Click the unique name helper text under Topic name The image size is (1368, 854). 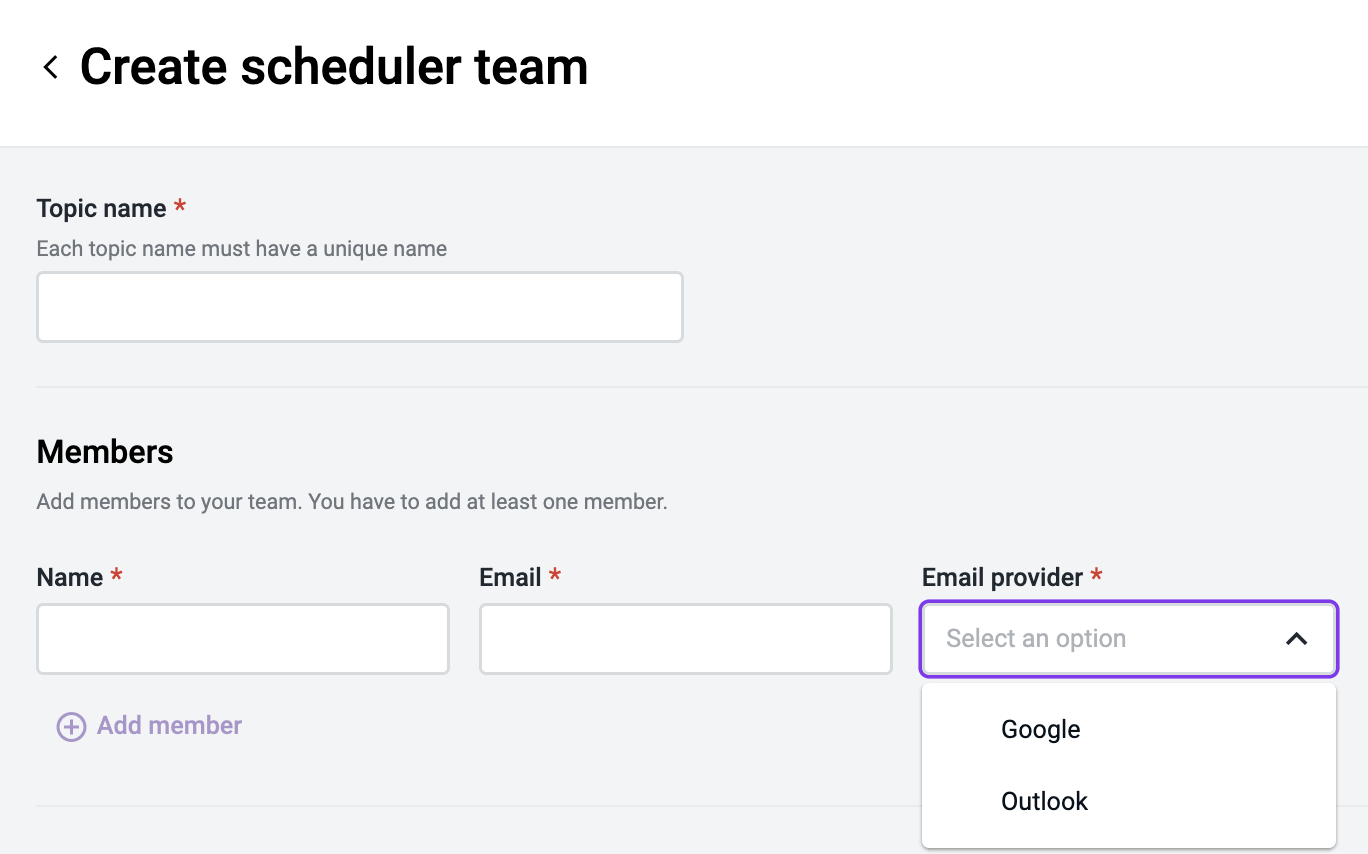(241, 248)
